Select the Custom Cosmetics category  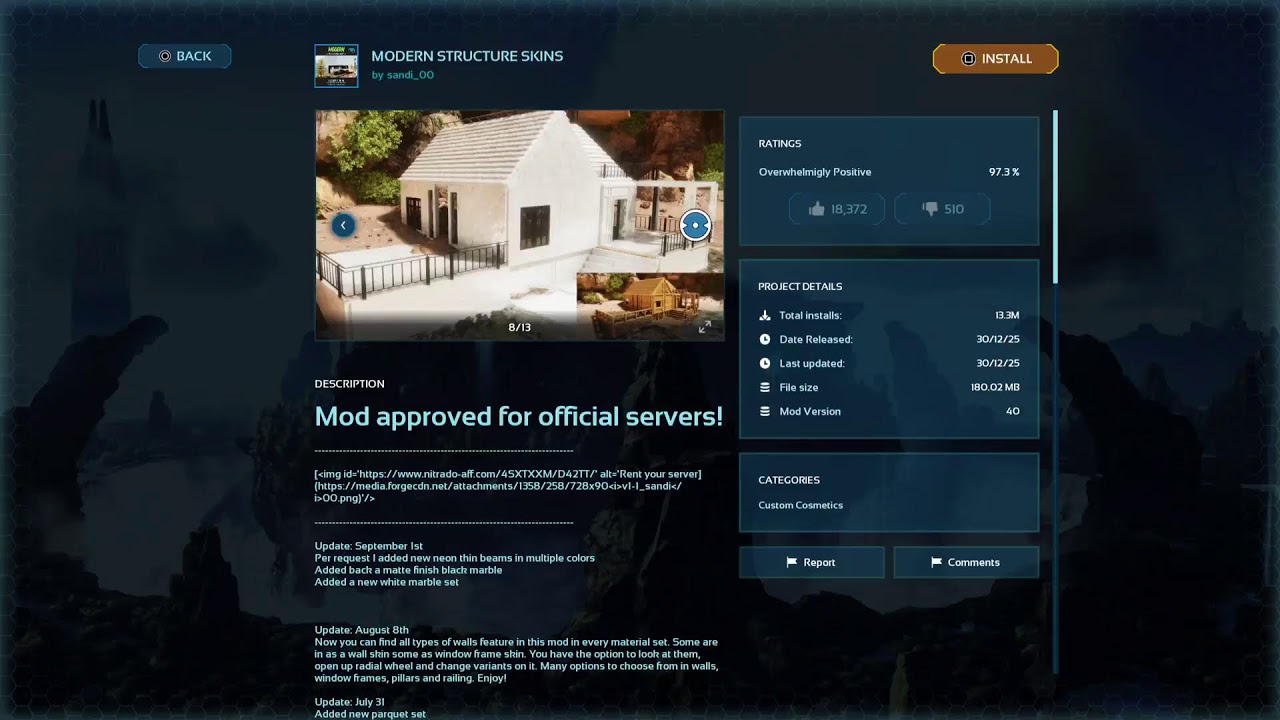coord(800,505)
